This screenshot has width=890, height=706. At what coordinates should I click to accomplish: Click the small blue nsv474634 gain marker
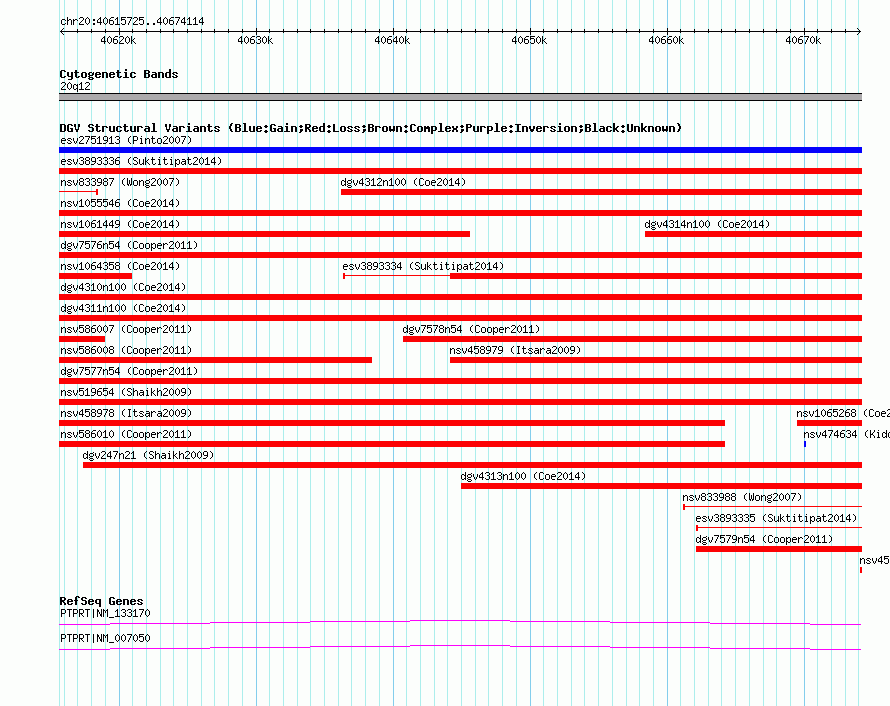click(x=805, y=444)
